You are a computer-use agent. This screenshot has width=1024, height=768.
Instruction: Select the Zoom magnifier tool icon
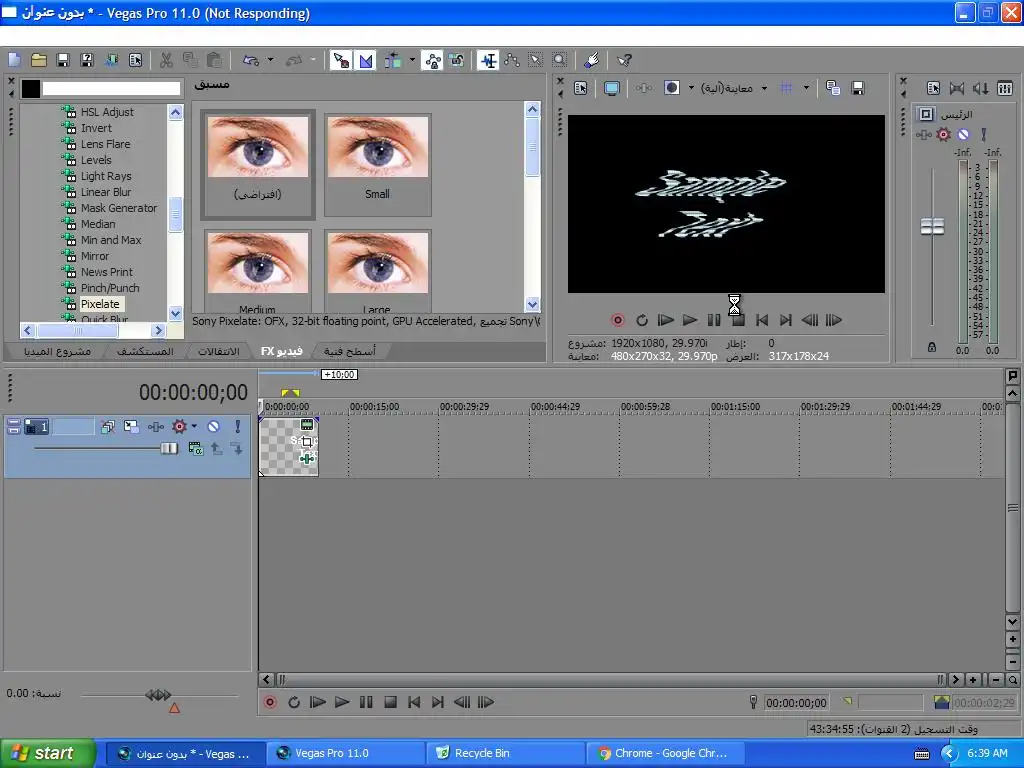coord(560,60)
